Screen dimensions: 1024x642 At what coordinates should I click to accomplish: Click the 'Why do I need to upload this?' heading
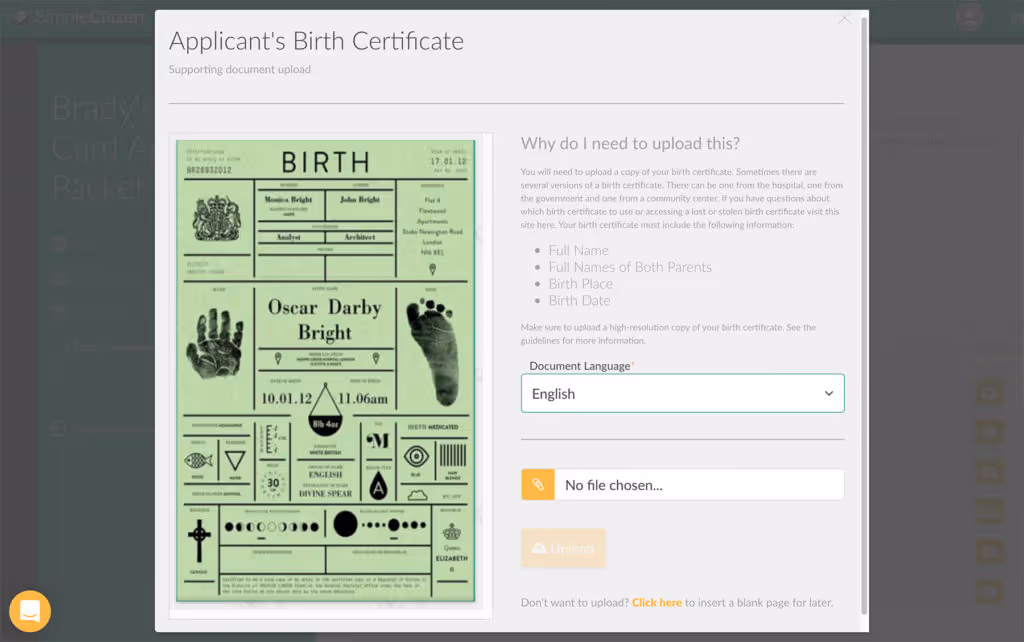point(630,144)
